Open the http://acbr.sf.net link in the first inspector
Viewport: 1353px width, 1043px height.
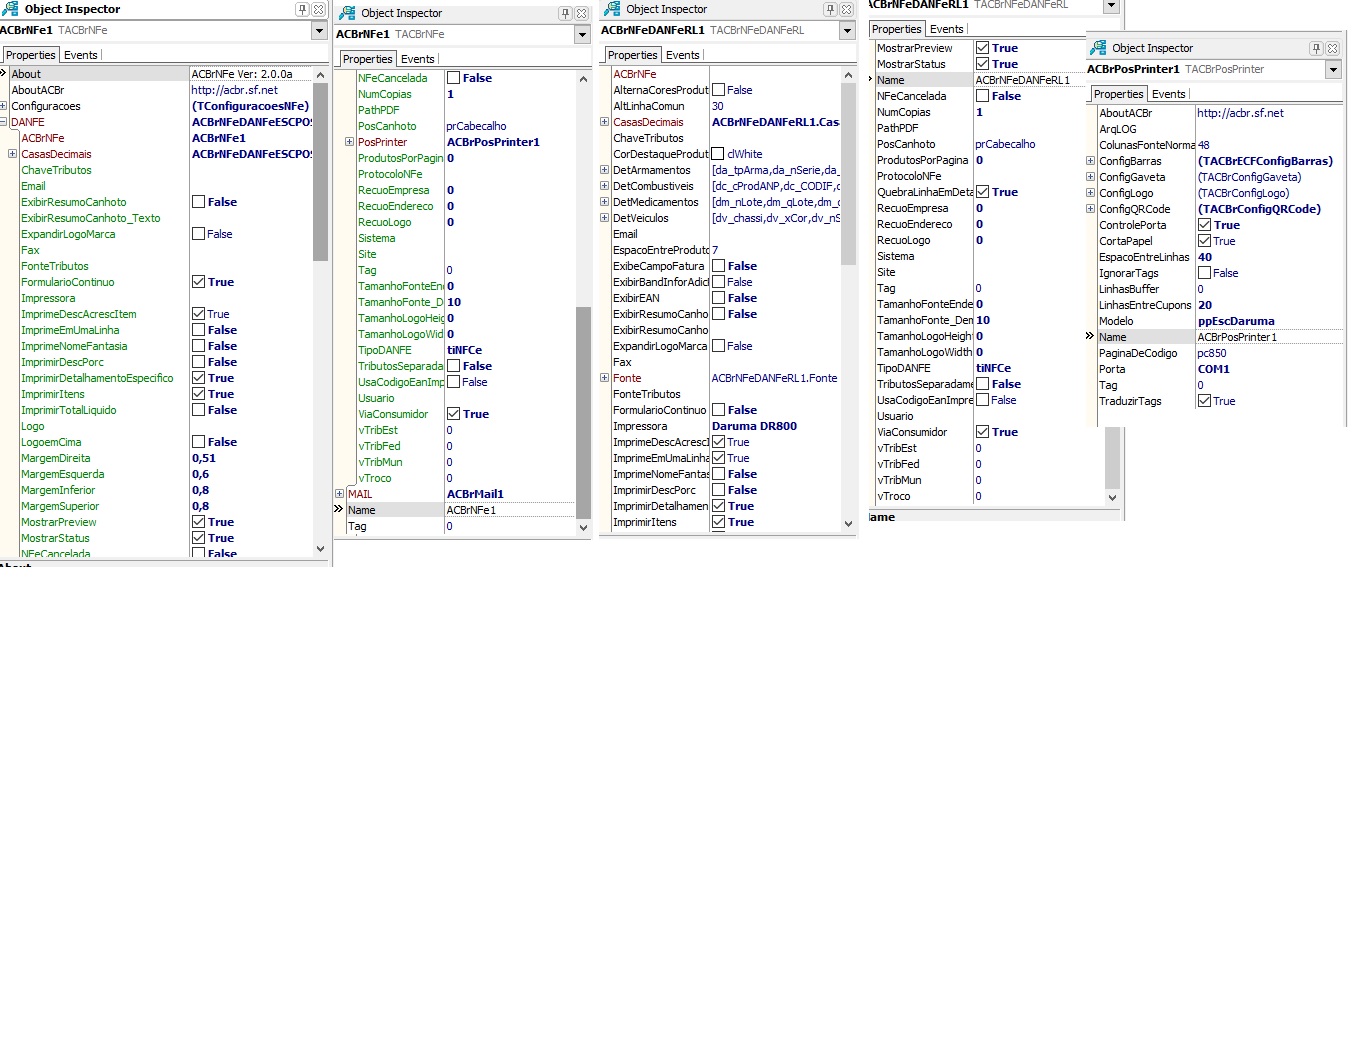coord(234,90)
